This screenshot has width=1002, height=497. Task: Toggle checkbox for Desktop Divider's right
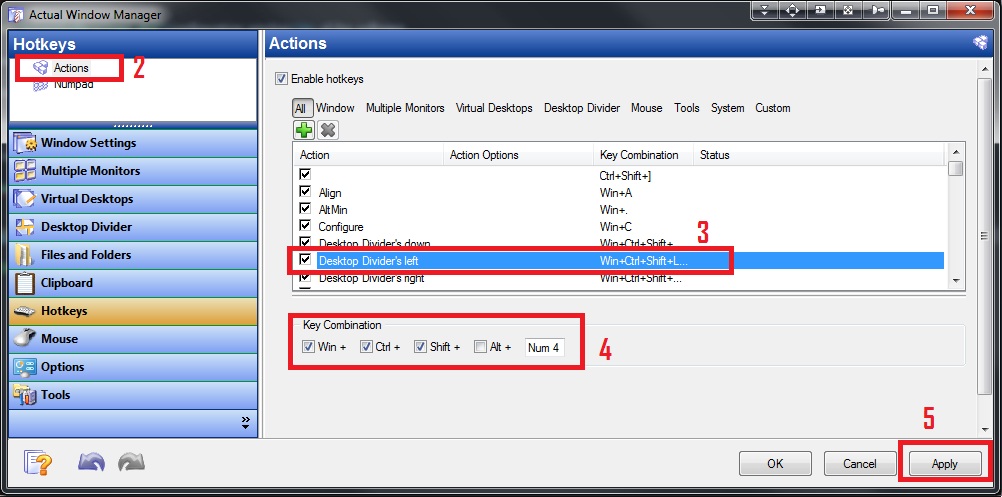(305, 277)
